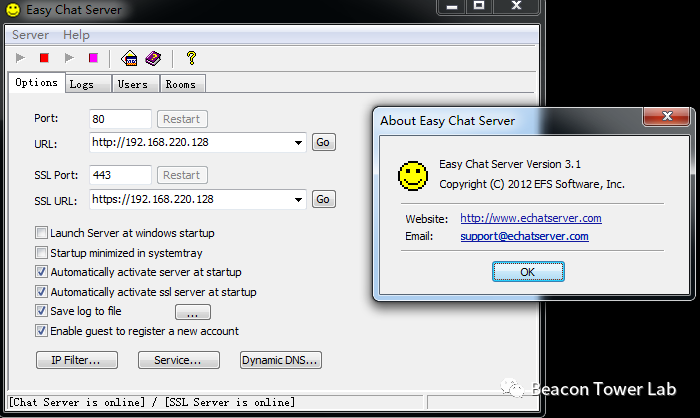Toggle Automatically activate ssl server at startup
This screenshot has height=418, width=700.
coord(41,292)
